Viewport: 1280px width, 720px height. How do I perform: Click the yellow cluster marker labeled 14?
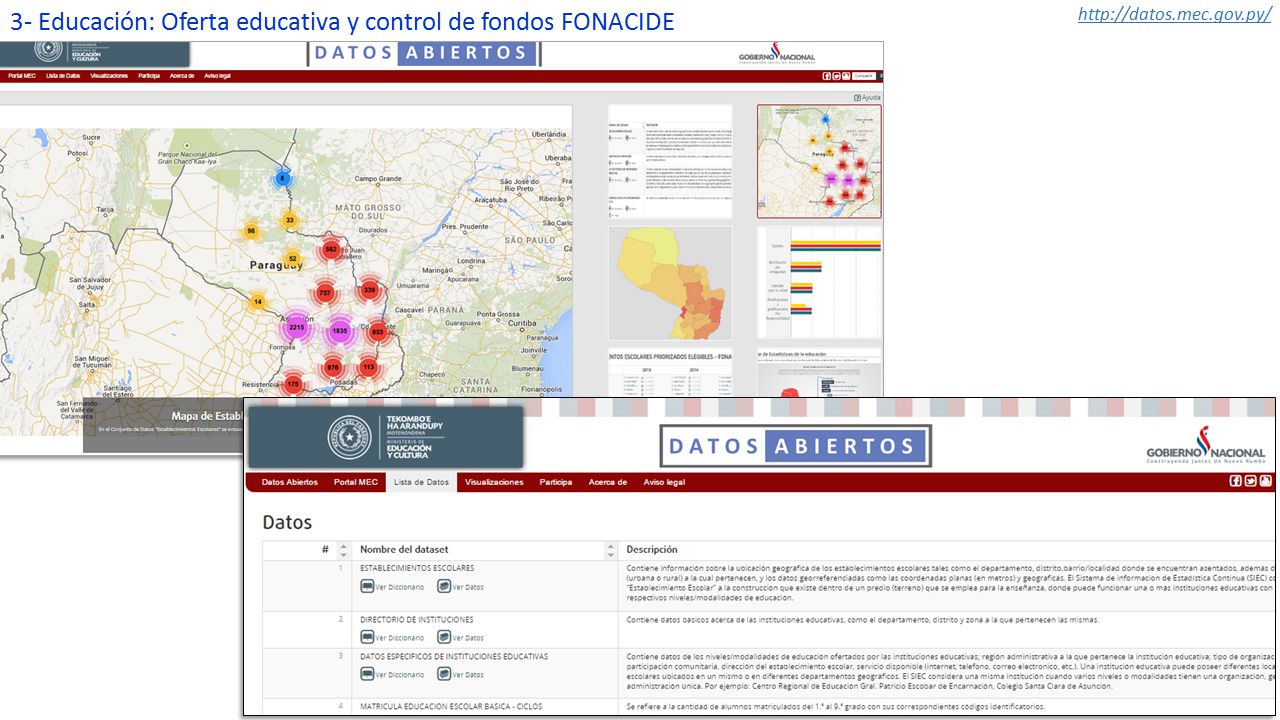257,302
